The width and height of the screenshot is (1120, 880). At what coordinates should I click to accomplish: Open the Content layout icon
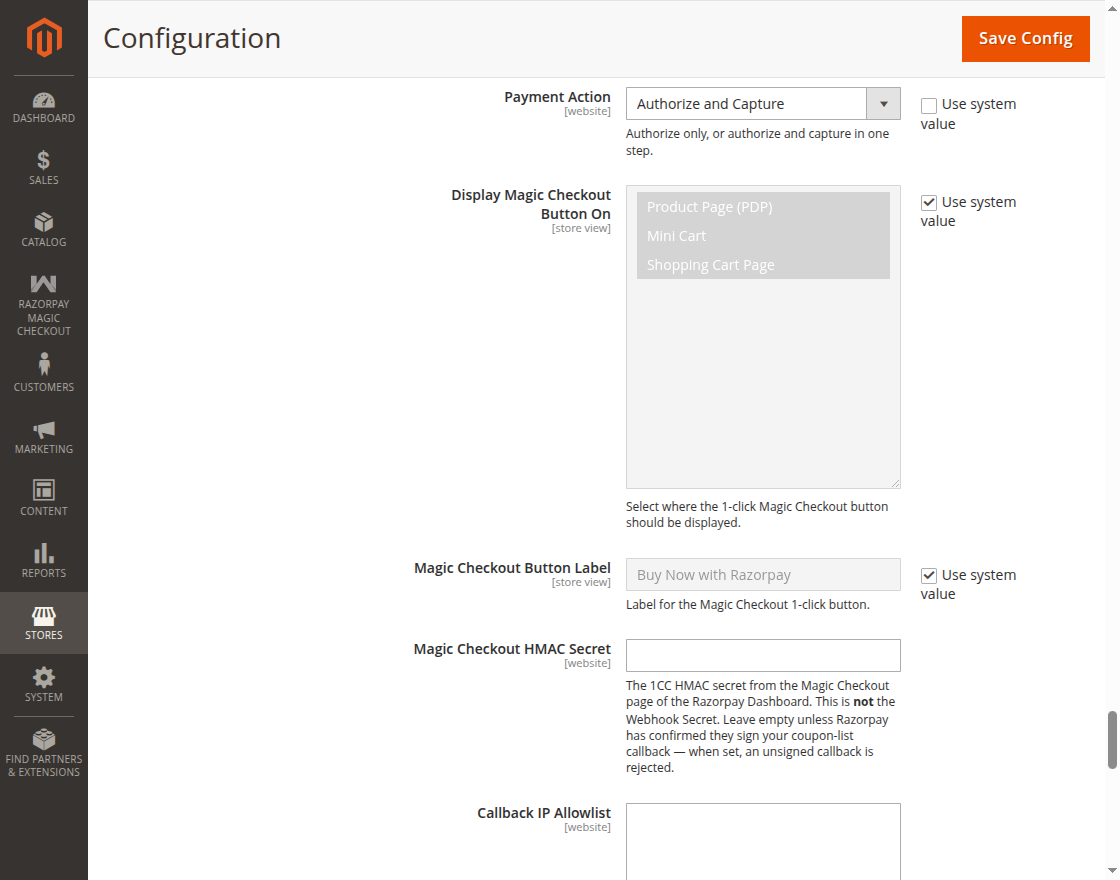pyautogui.click(x=44, y=490)
